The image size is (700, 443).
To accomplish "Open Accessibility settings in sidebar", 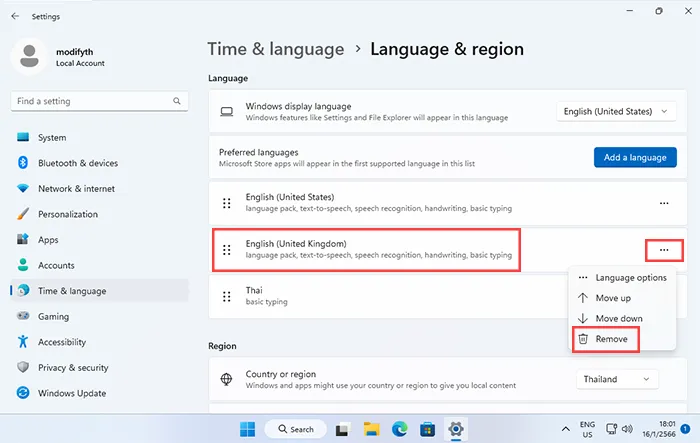I will [99, 342].
